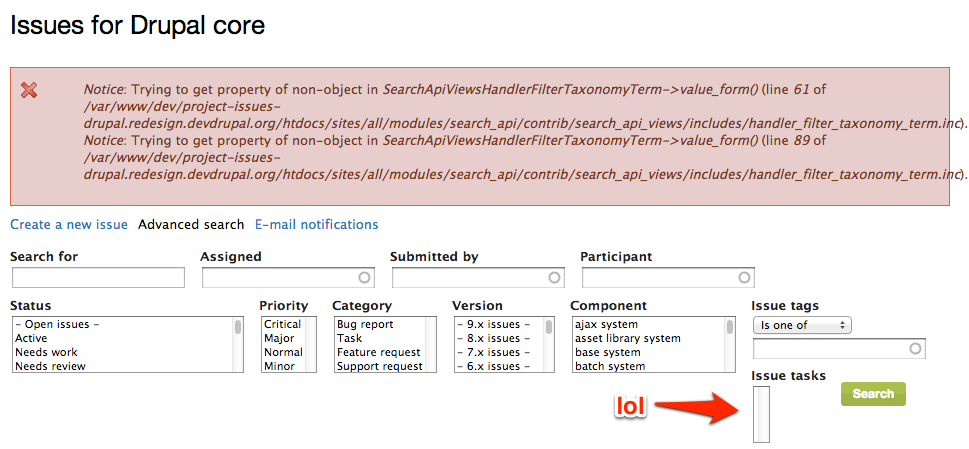
Task: Click autocomplete circle in Participant field
Action: point(744,278)
